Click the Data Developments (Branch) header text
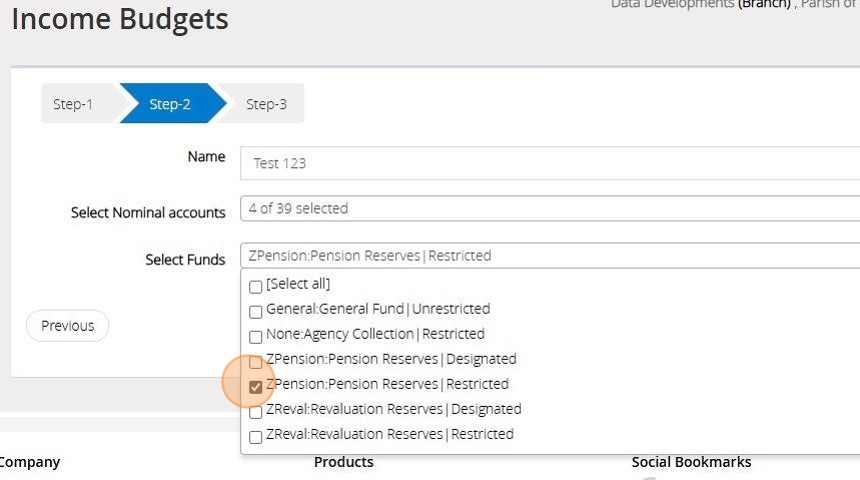The height and width of the screenshot is (480, 860). [700, 5]
